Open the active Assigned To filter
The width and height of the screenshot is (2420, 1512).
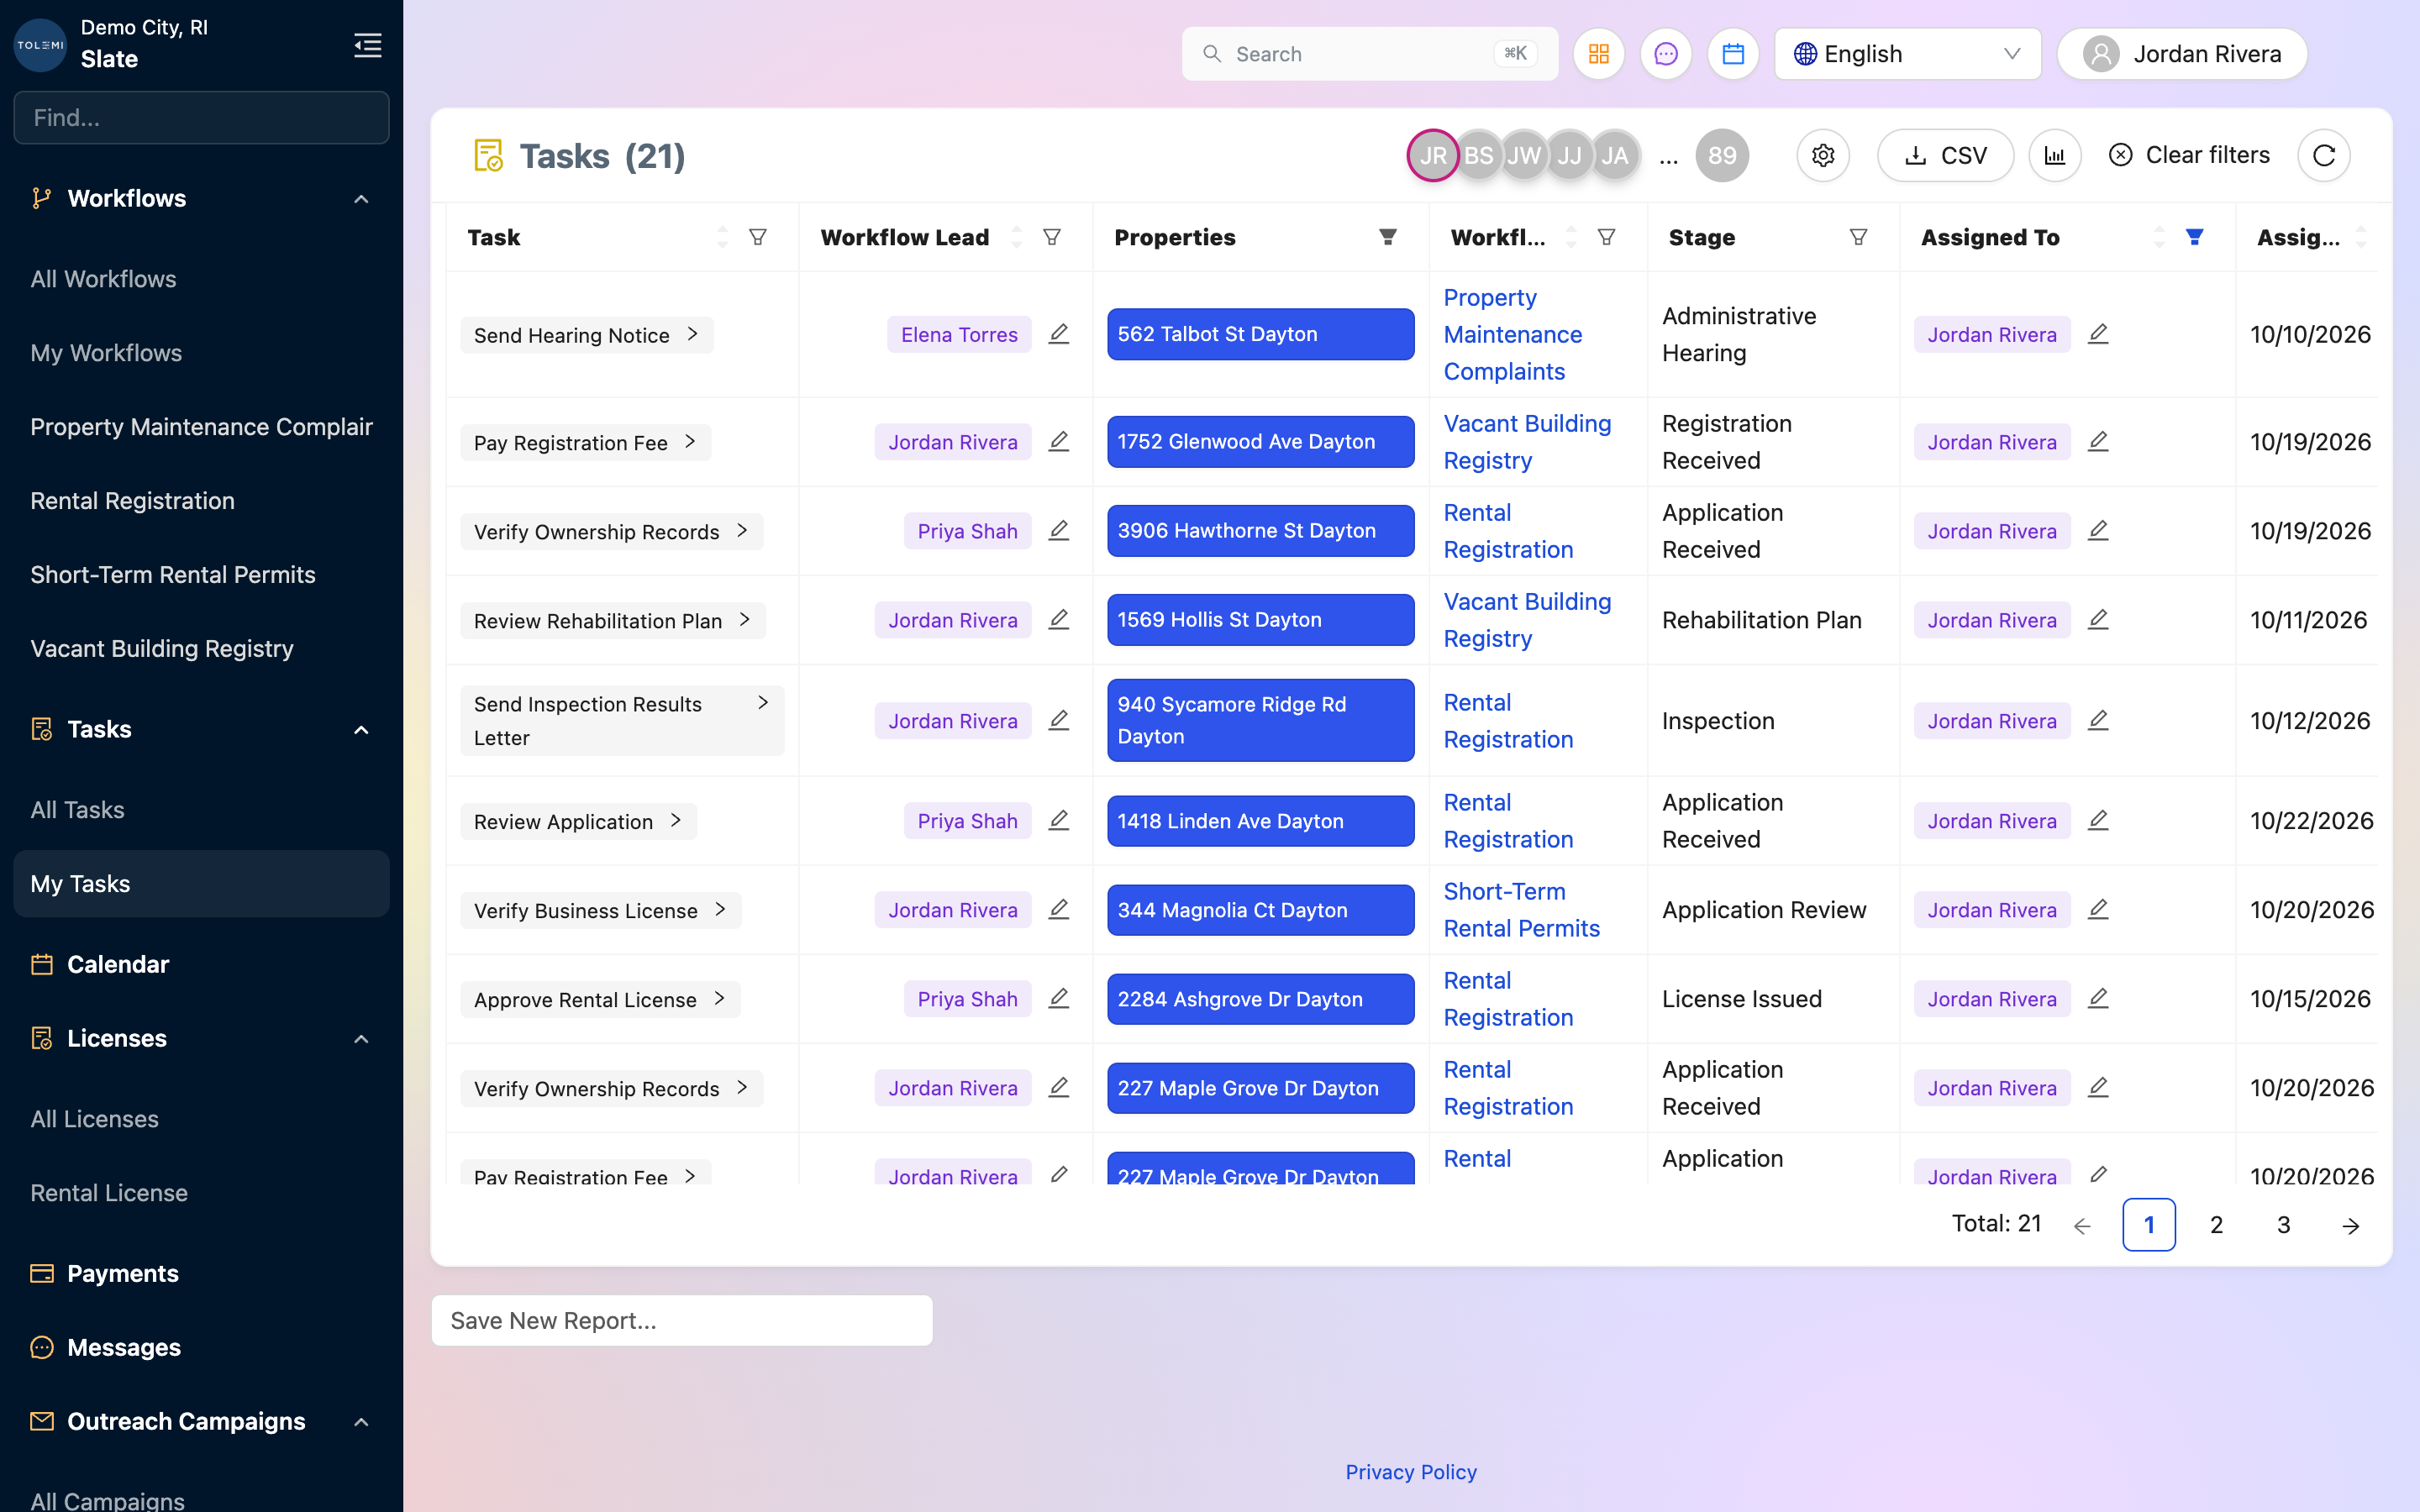(x=2194, y=237)
